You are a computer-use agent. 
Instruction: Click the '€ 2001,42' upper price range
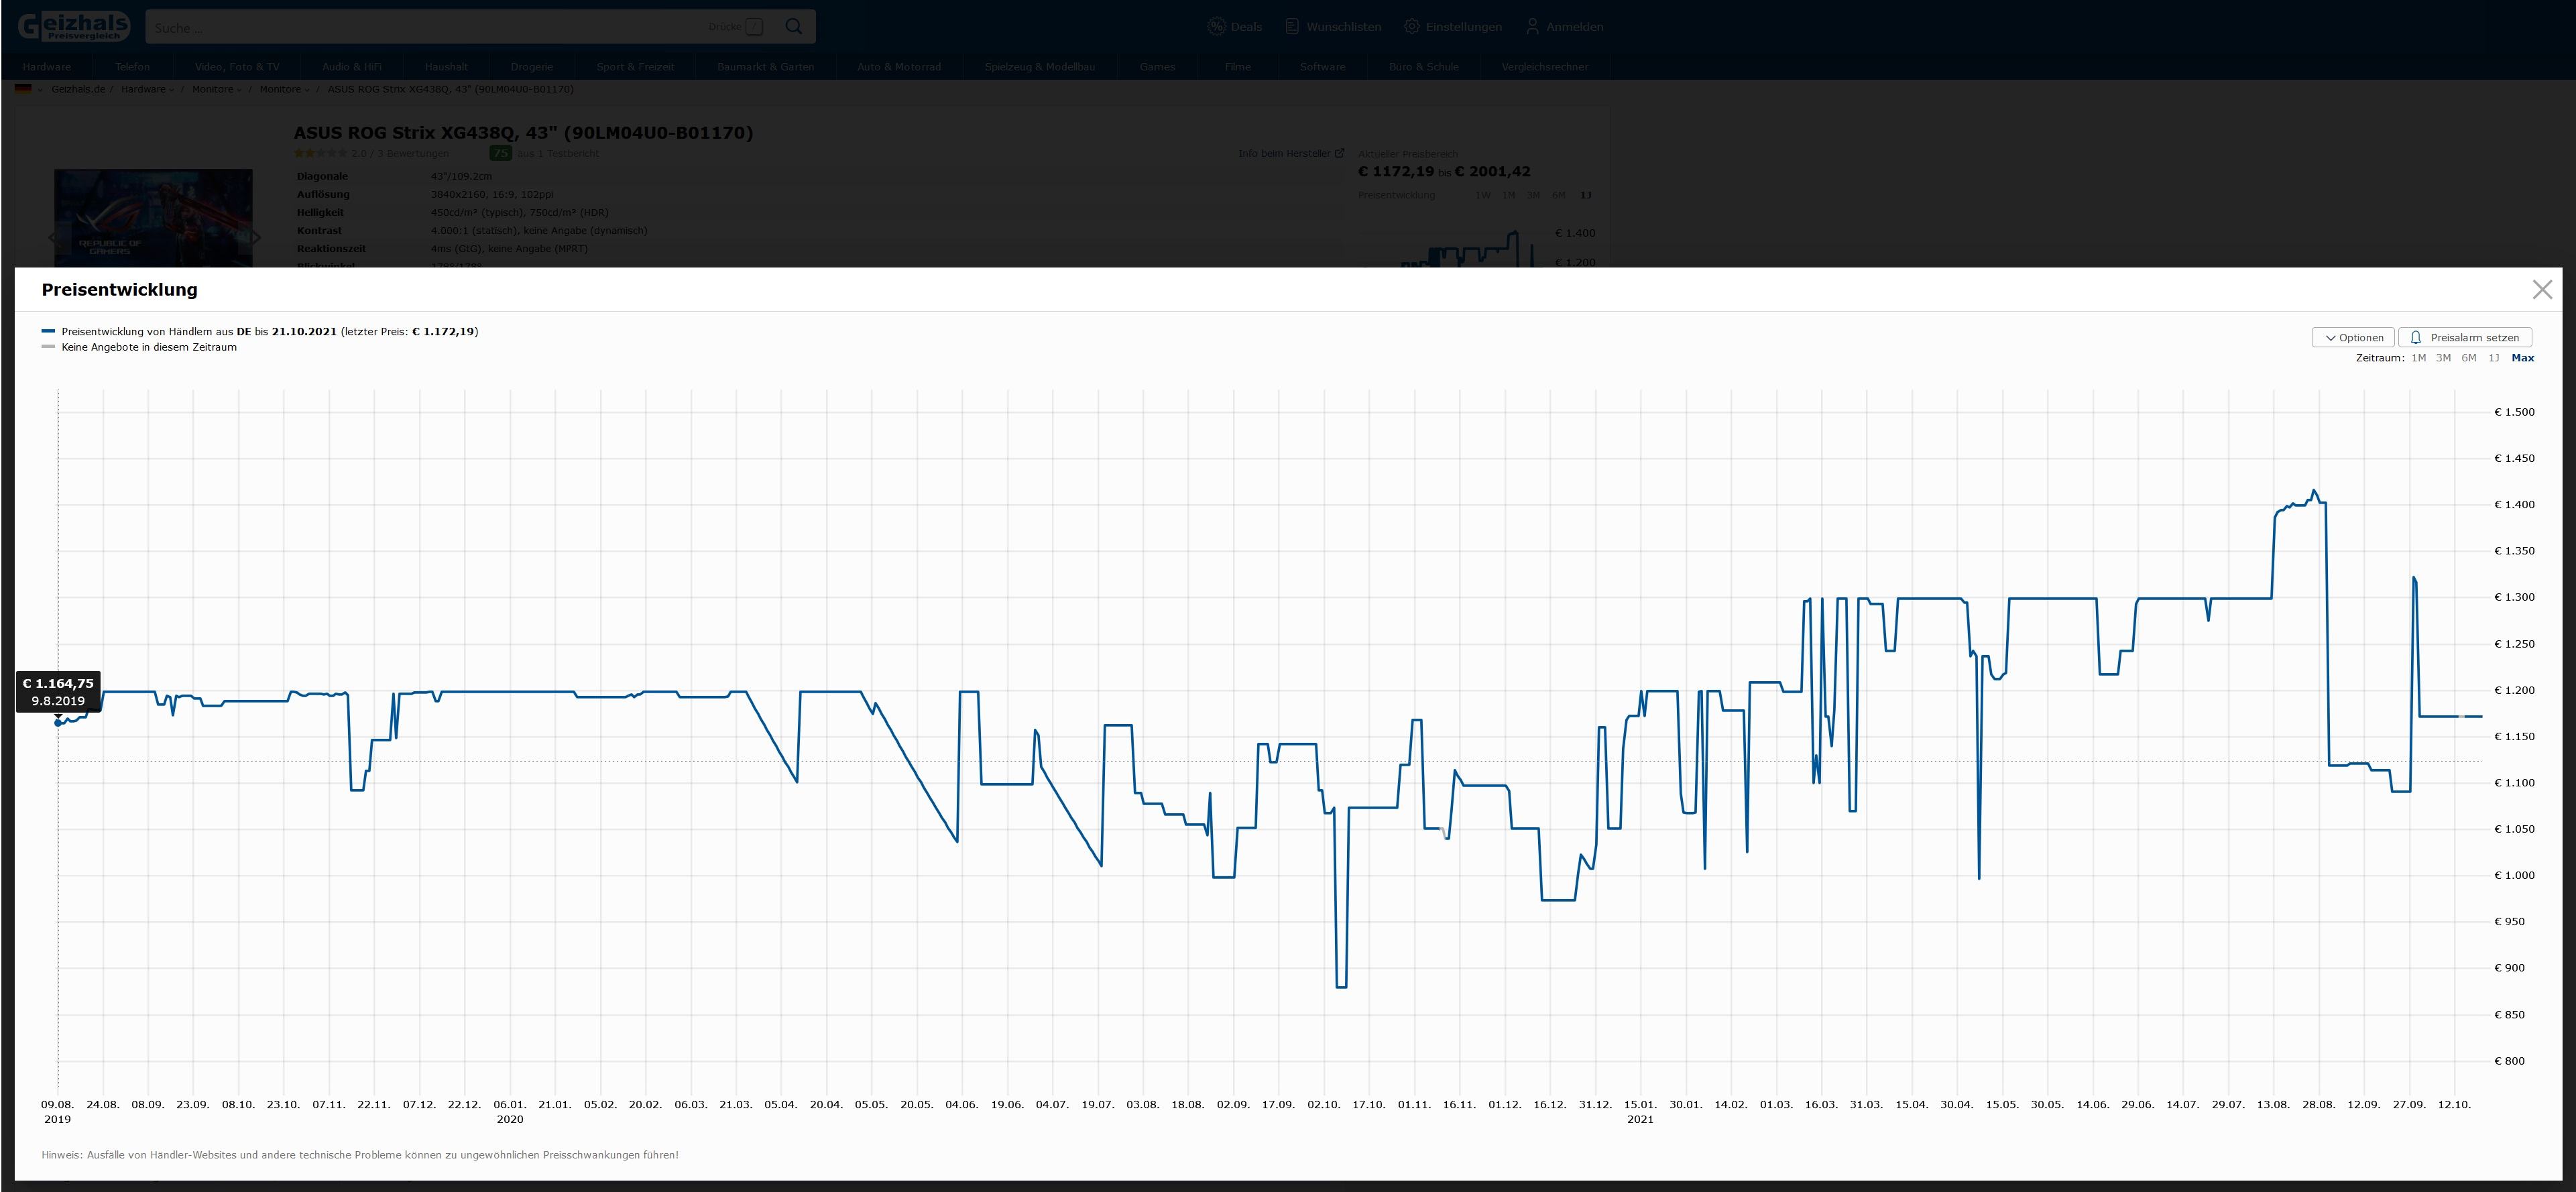[1493, 171]
